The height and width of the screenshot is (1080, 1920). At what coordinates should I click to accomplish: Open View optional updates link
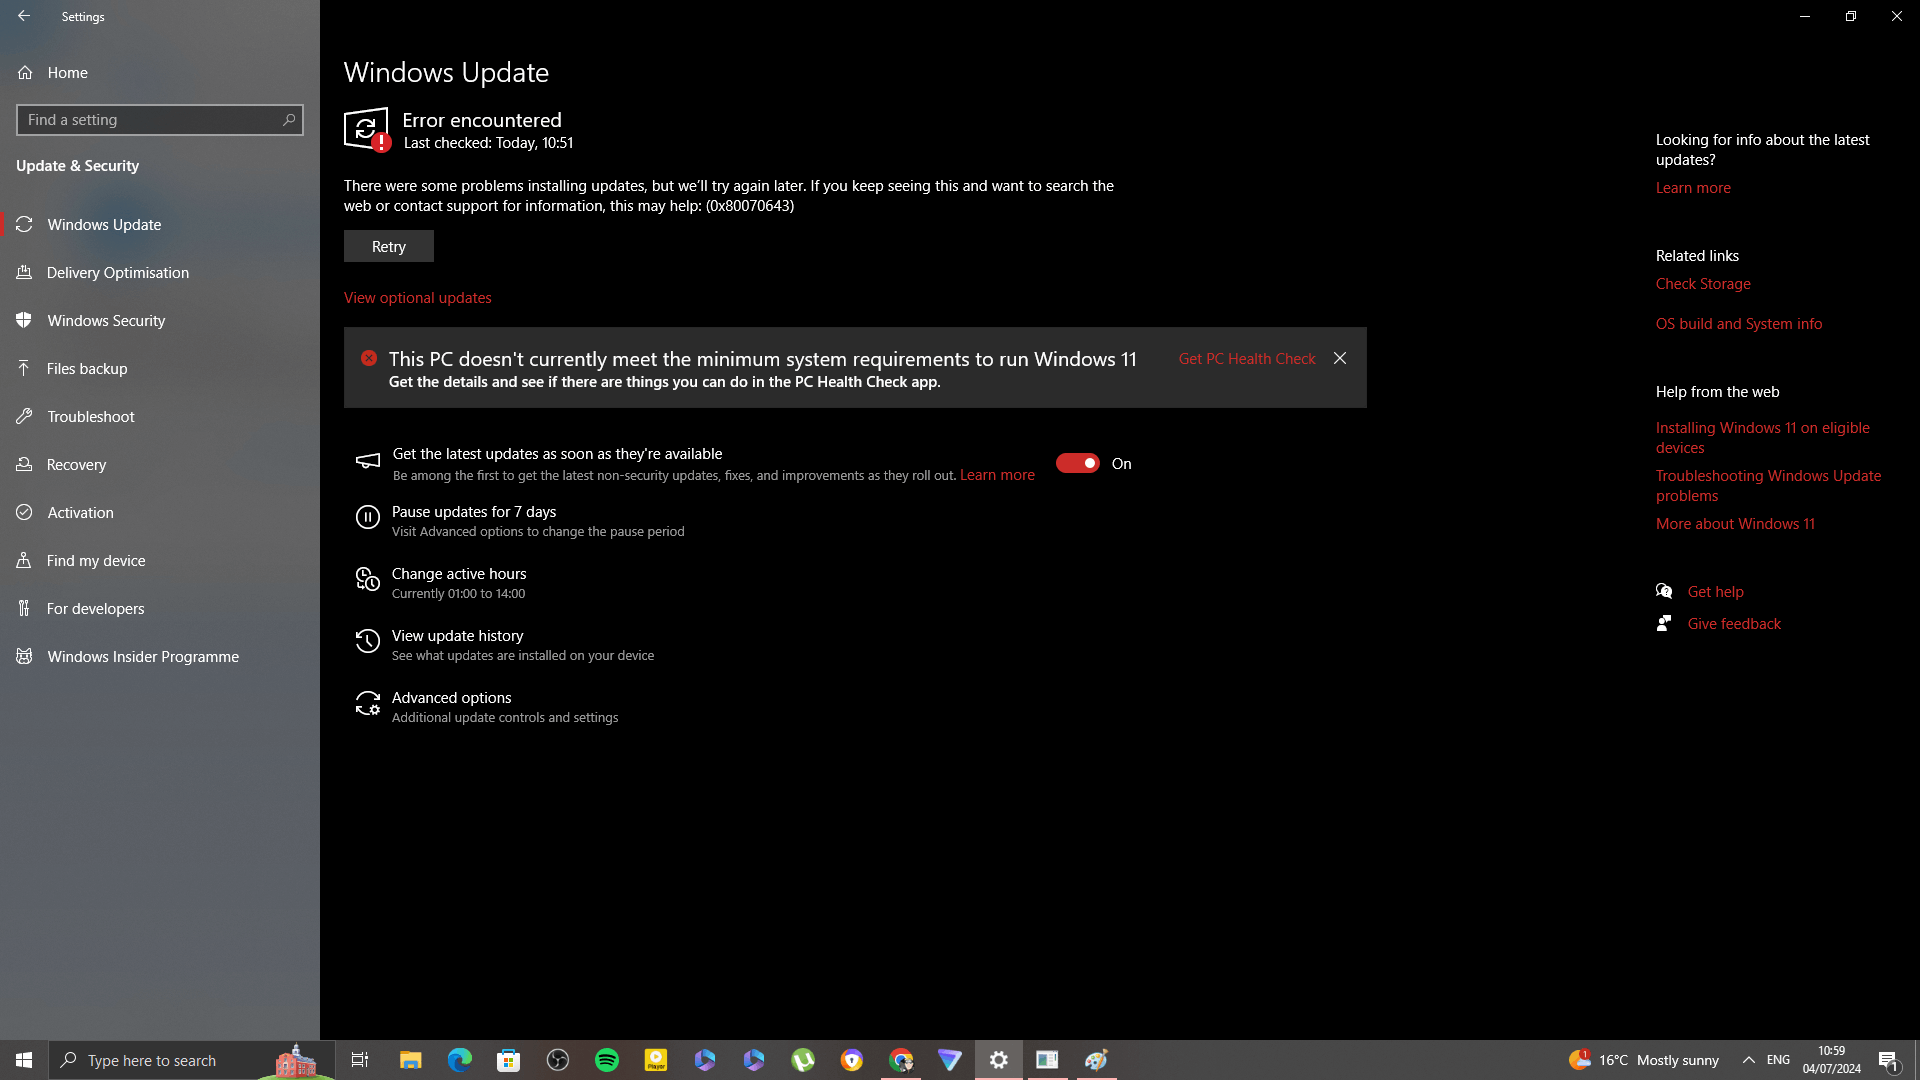tap(417, 298)
